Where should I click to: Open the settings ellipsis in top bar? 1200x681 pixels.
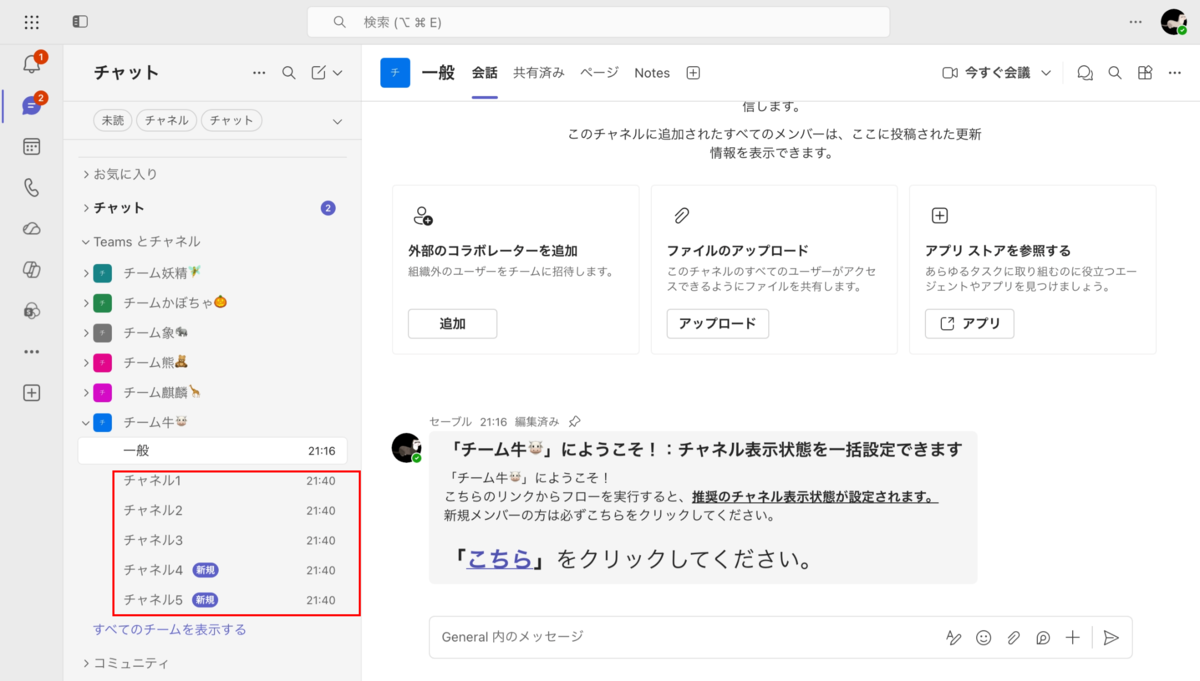pos(1135,22)
